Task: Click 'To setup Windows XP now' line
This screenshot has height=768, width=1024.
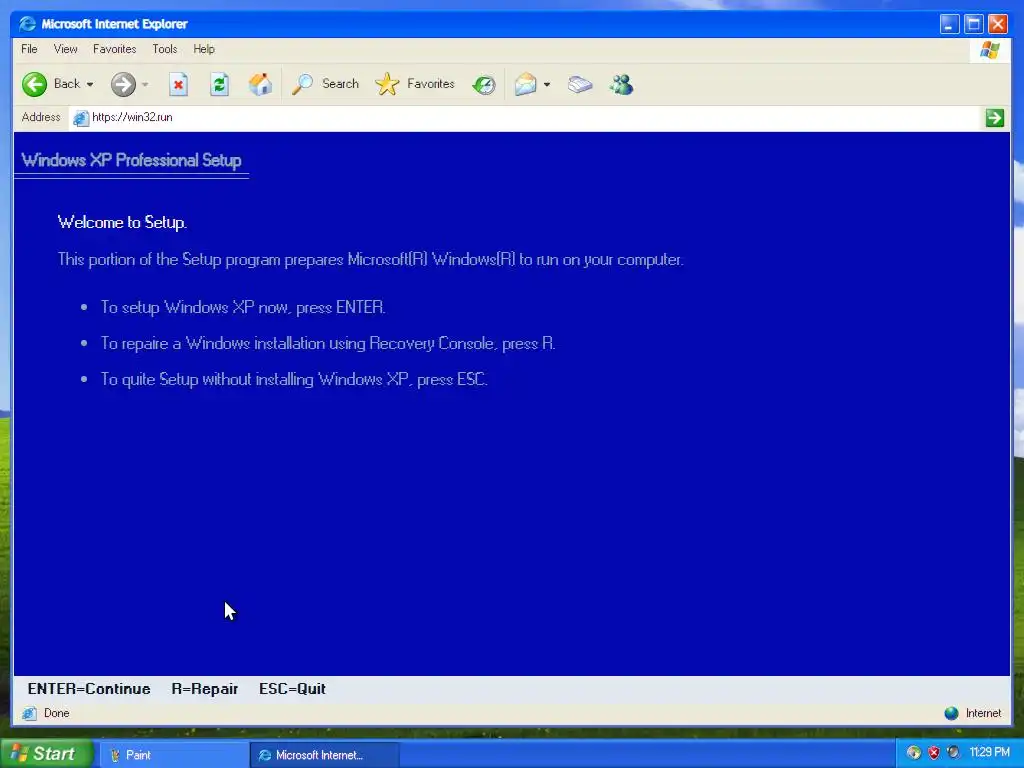Action: coord(243,308)
